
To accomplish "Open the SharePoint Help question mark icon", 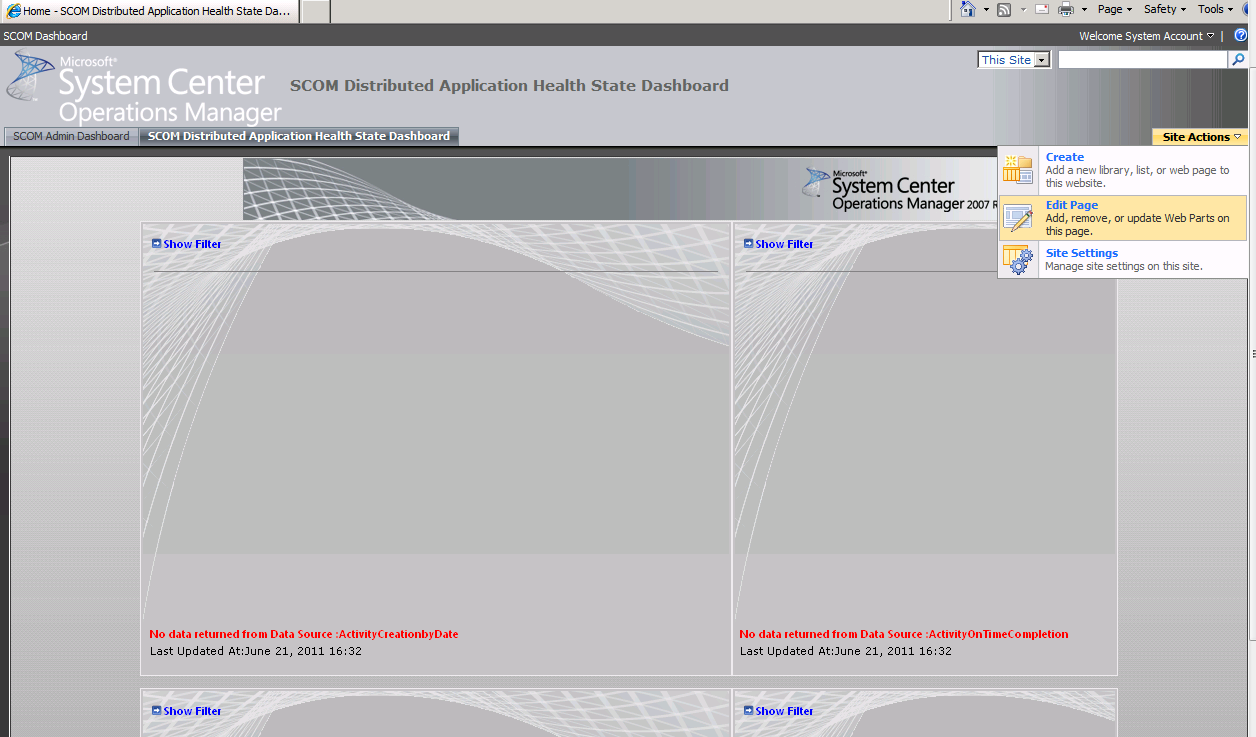I will click(x=1241, y=35).
